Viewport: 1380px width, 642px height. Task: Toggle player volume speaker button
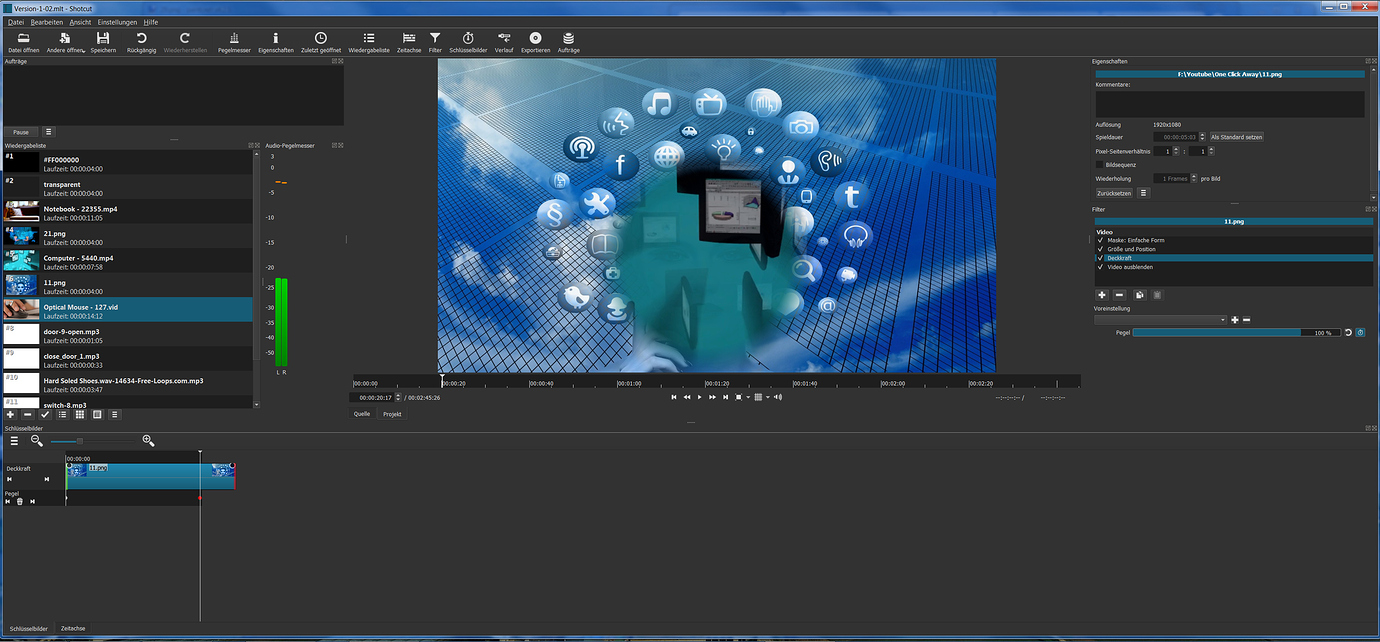tap(778, 397)
